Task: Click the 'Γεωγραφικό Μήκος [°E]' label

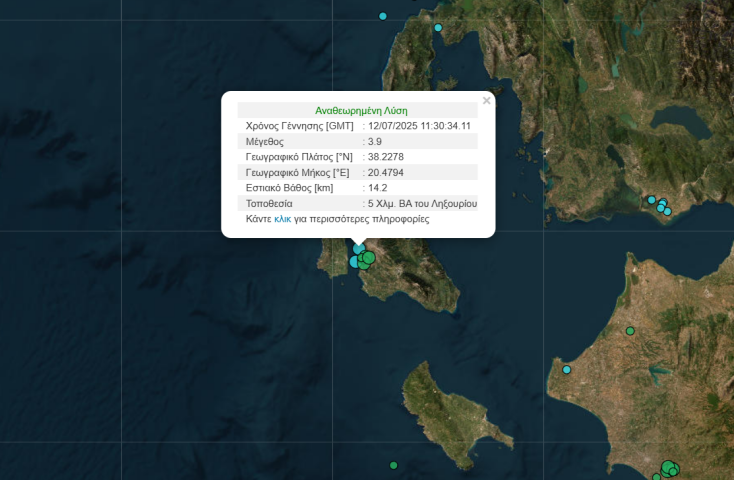Action: [297, 172]
